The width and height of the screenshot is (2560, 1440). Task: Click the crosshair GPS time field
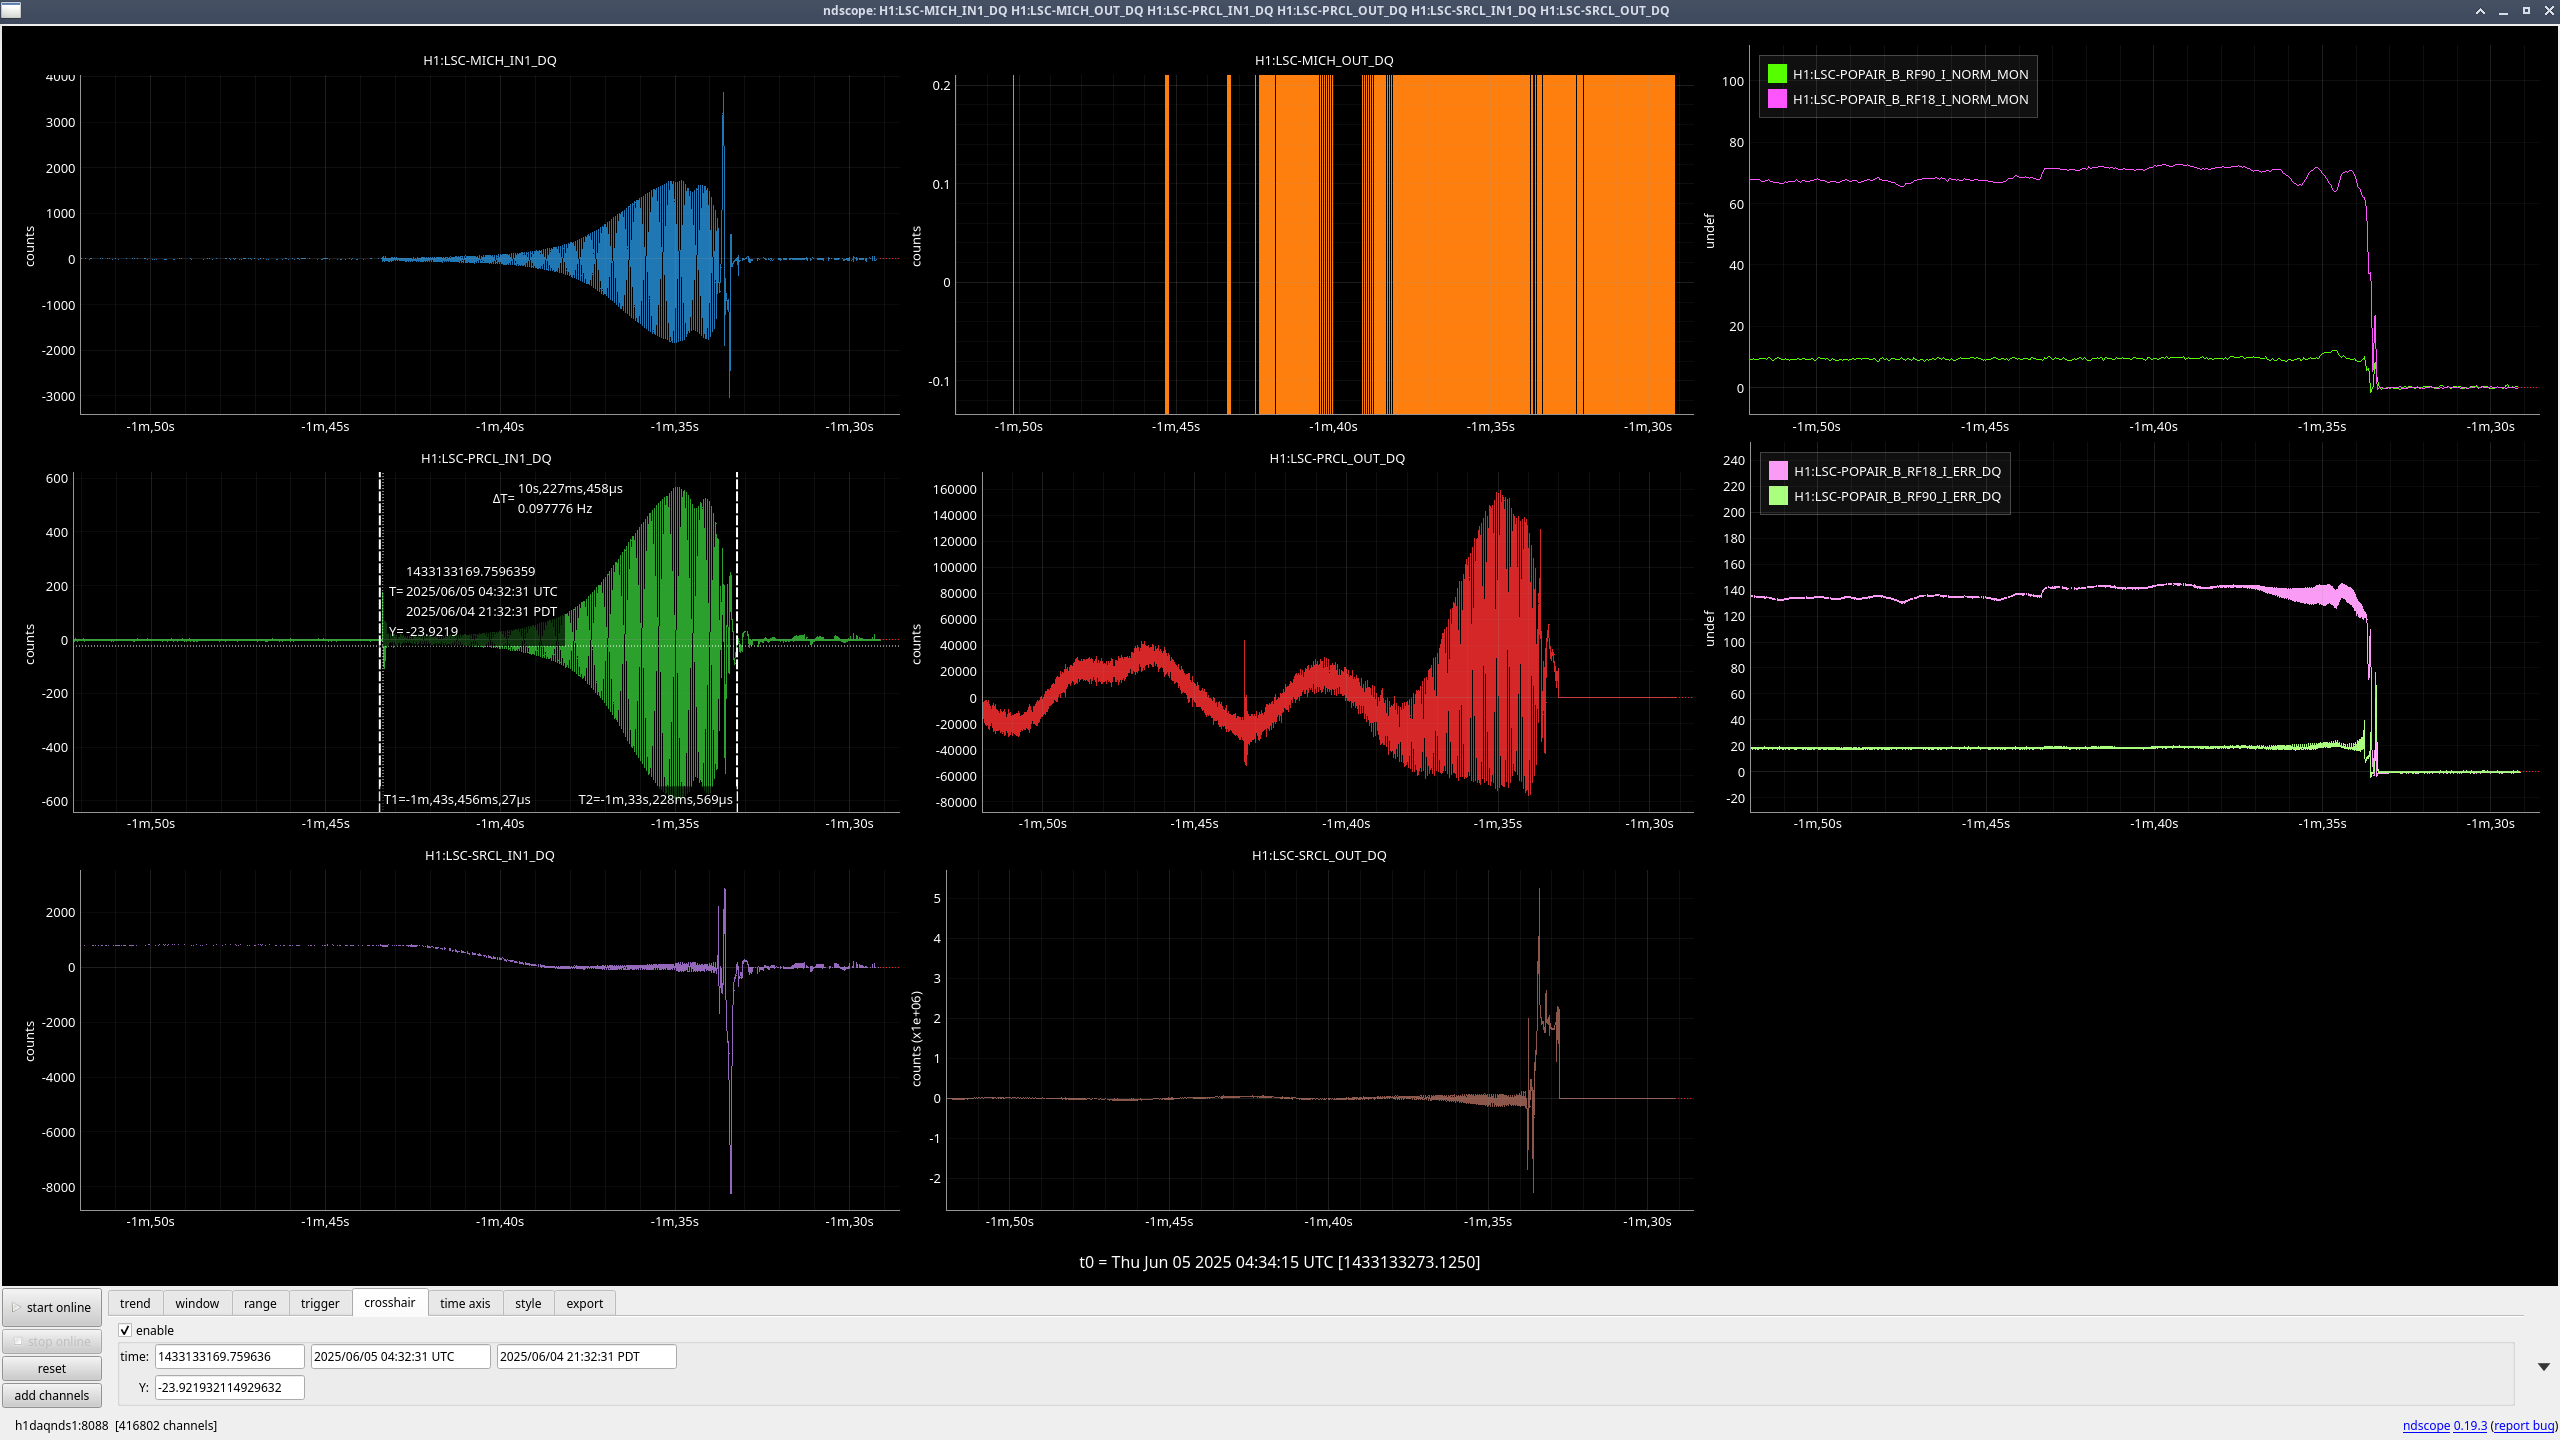pos(230,1357)
